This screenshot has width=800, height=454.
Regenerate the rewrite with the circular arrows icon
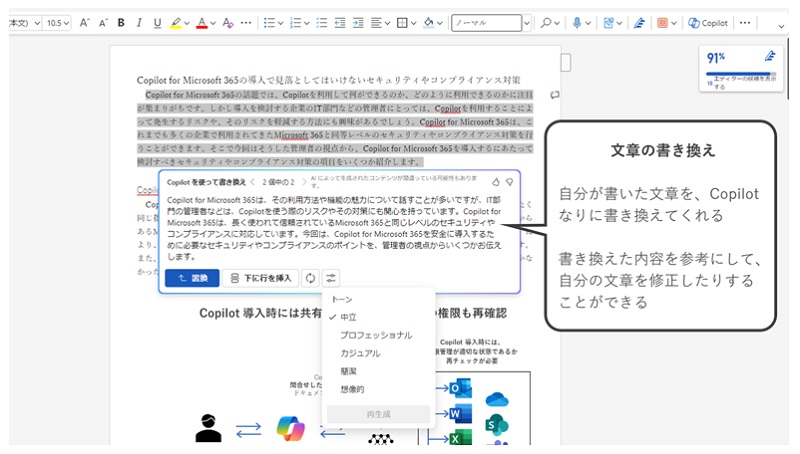tap(310, 278)
